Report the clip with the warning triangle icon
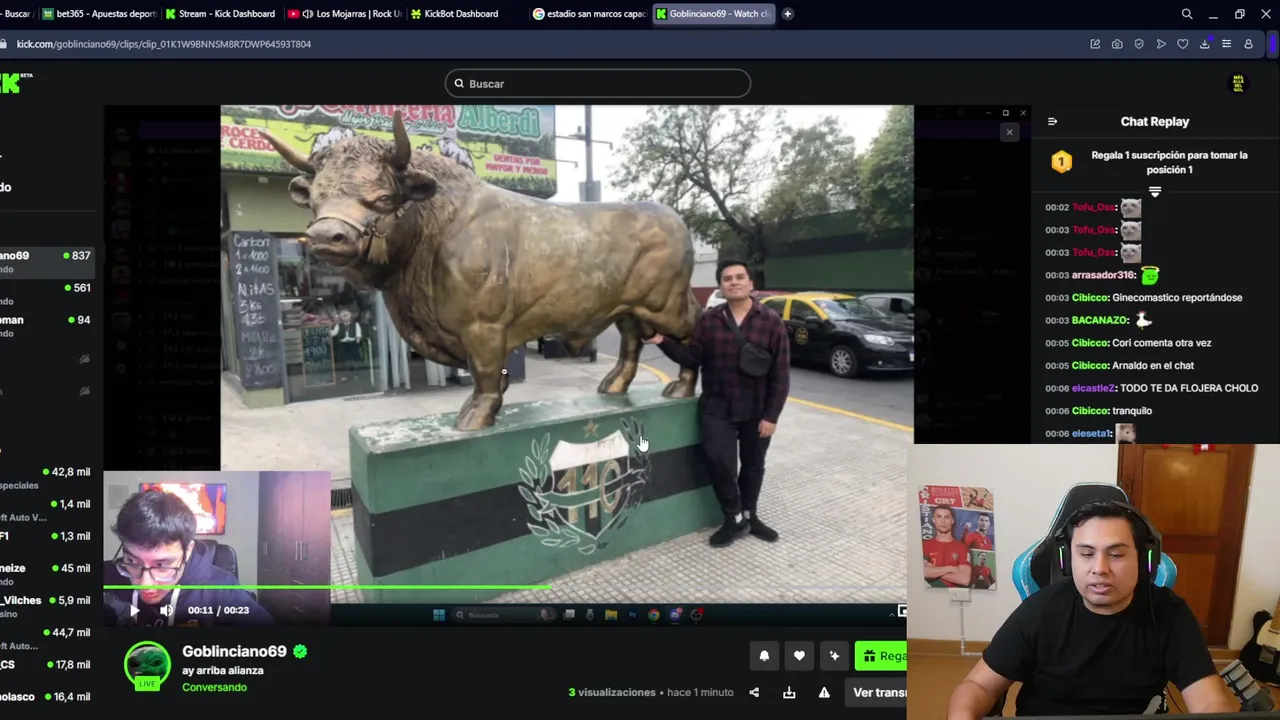 click(x=824, y=692)
